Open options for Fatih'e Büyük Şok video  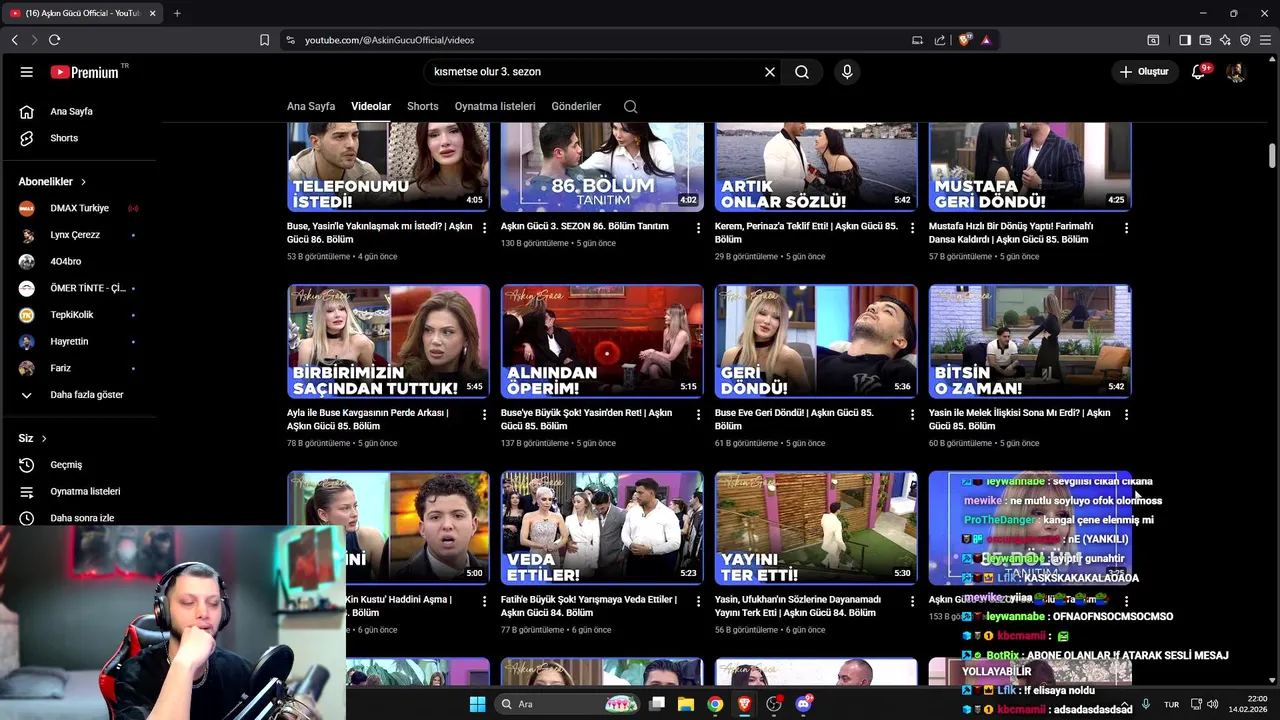point(698,601)
